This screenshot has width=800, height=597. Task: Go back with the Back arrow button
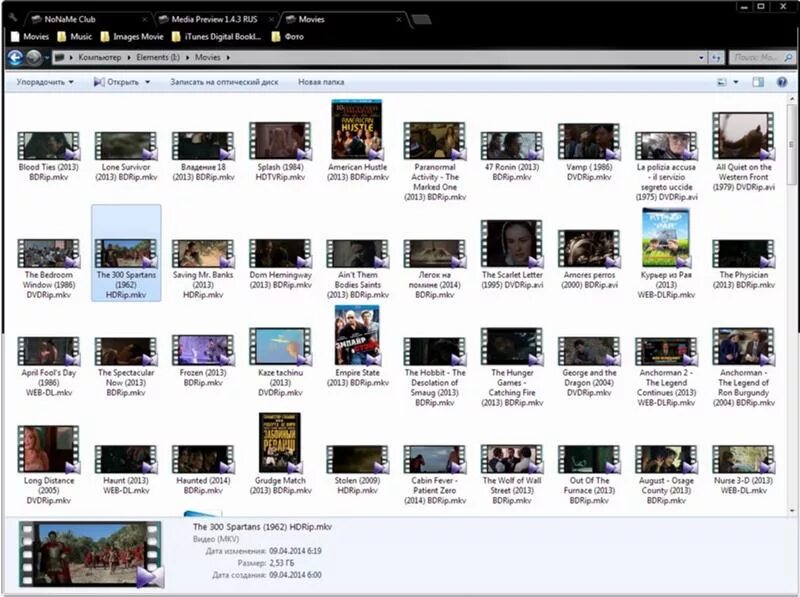15,58
